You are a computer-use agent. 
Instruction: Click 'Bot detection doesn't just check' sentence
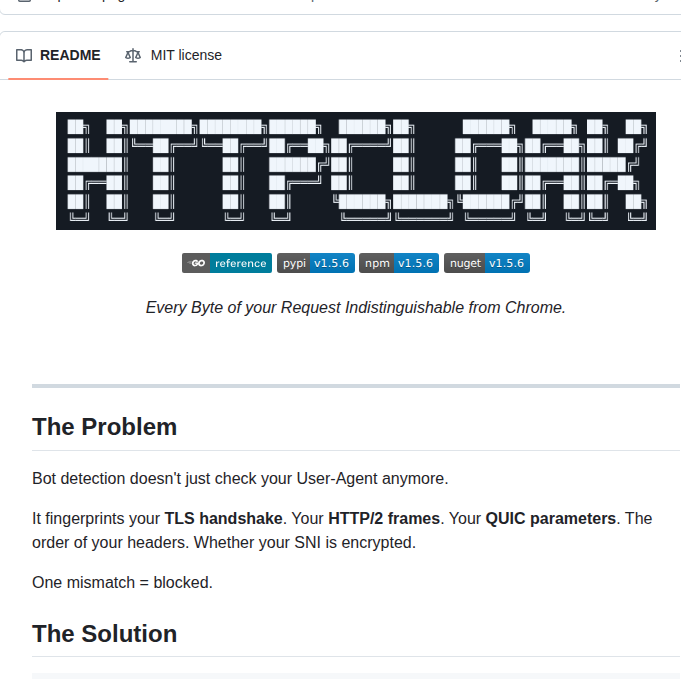pos(240,479)
